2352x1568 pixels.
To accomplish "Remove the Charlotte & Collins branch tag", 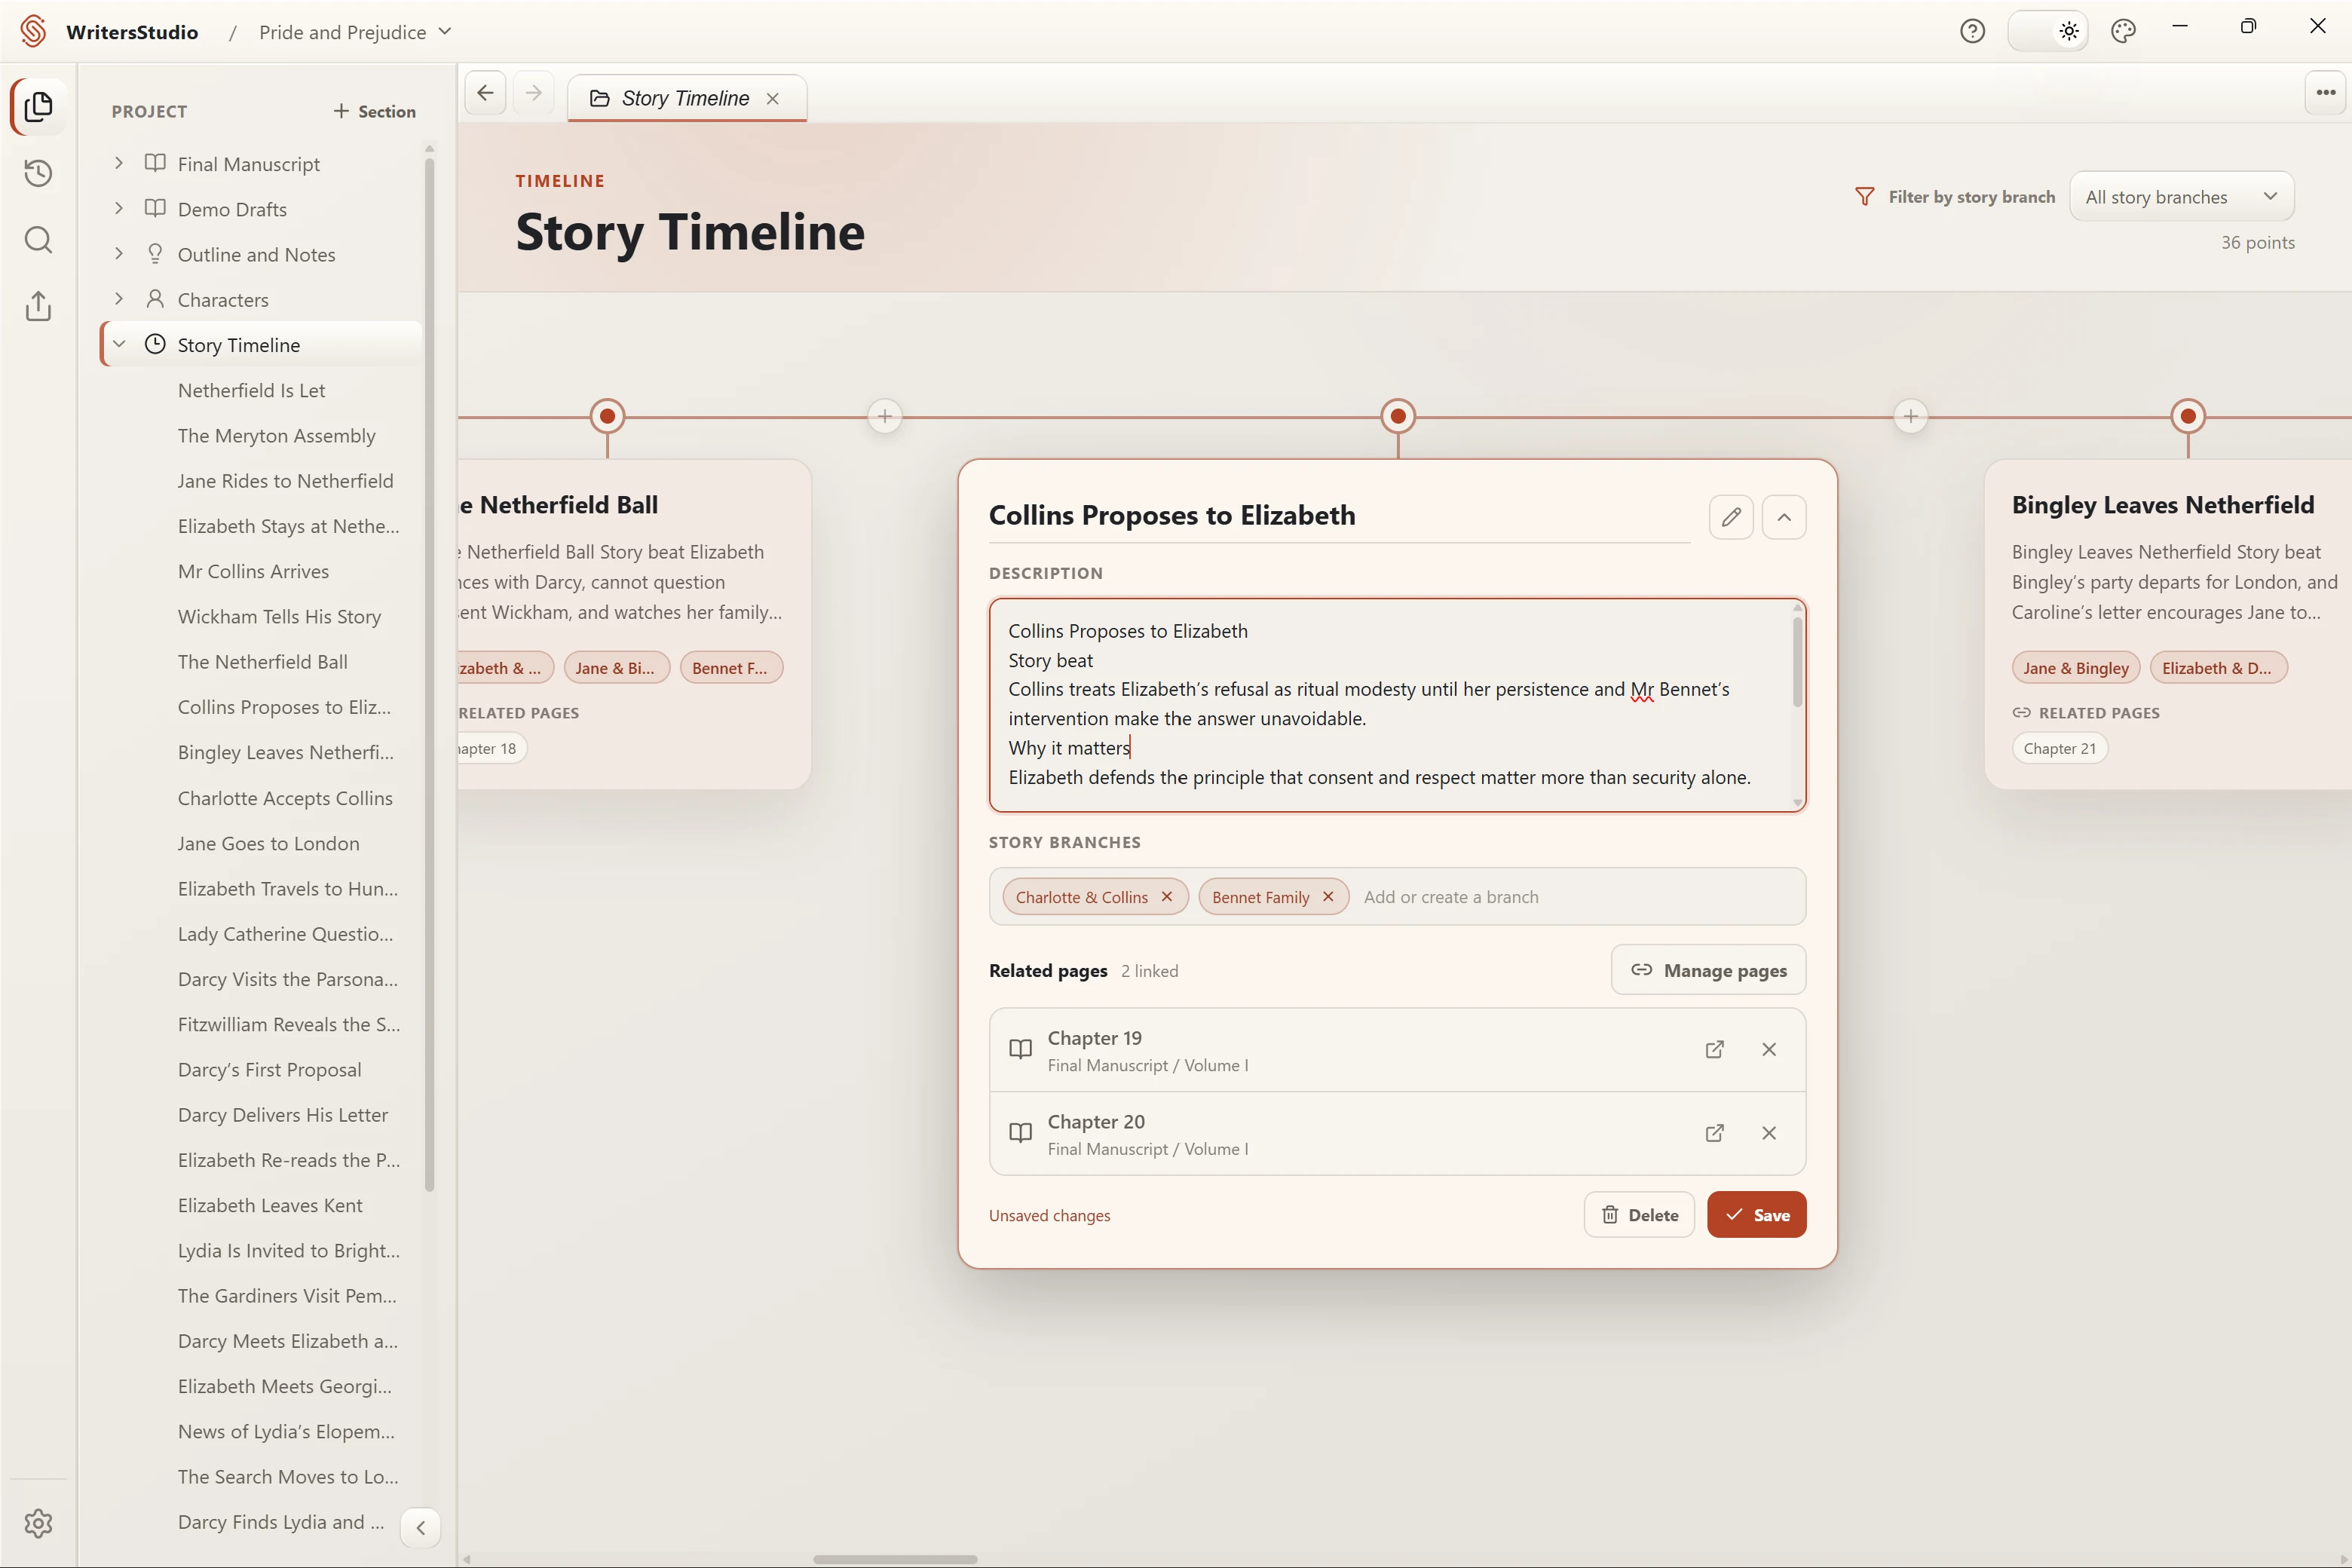I will pos(1167,897).
